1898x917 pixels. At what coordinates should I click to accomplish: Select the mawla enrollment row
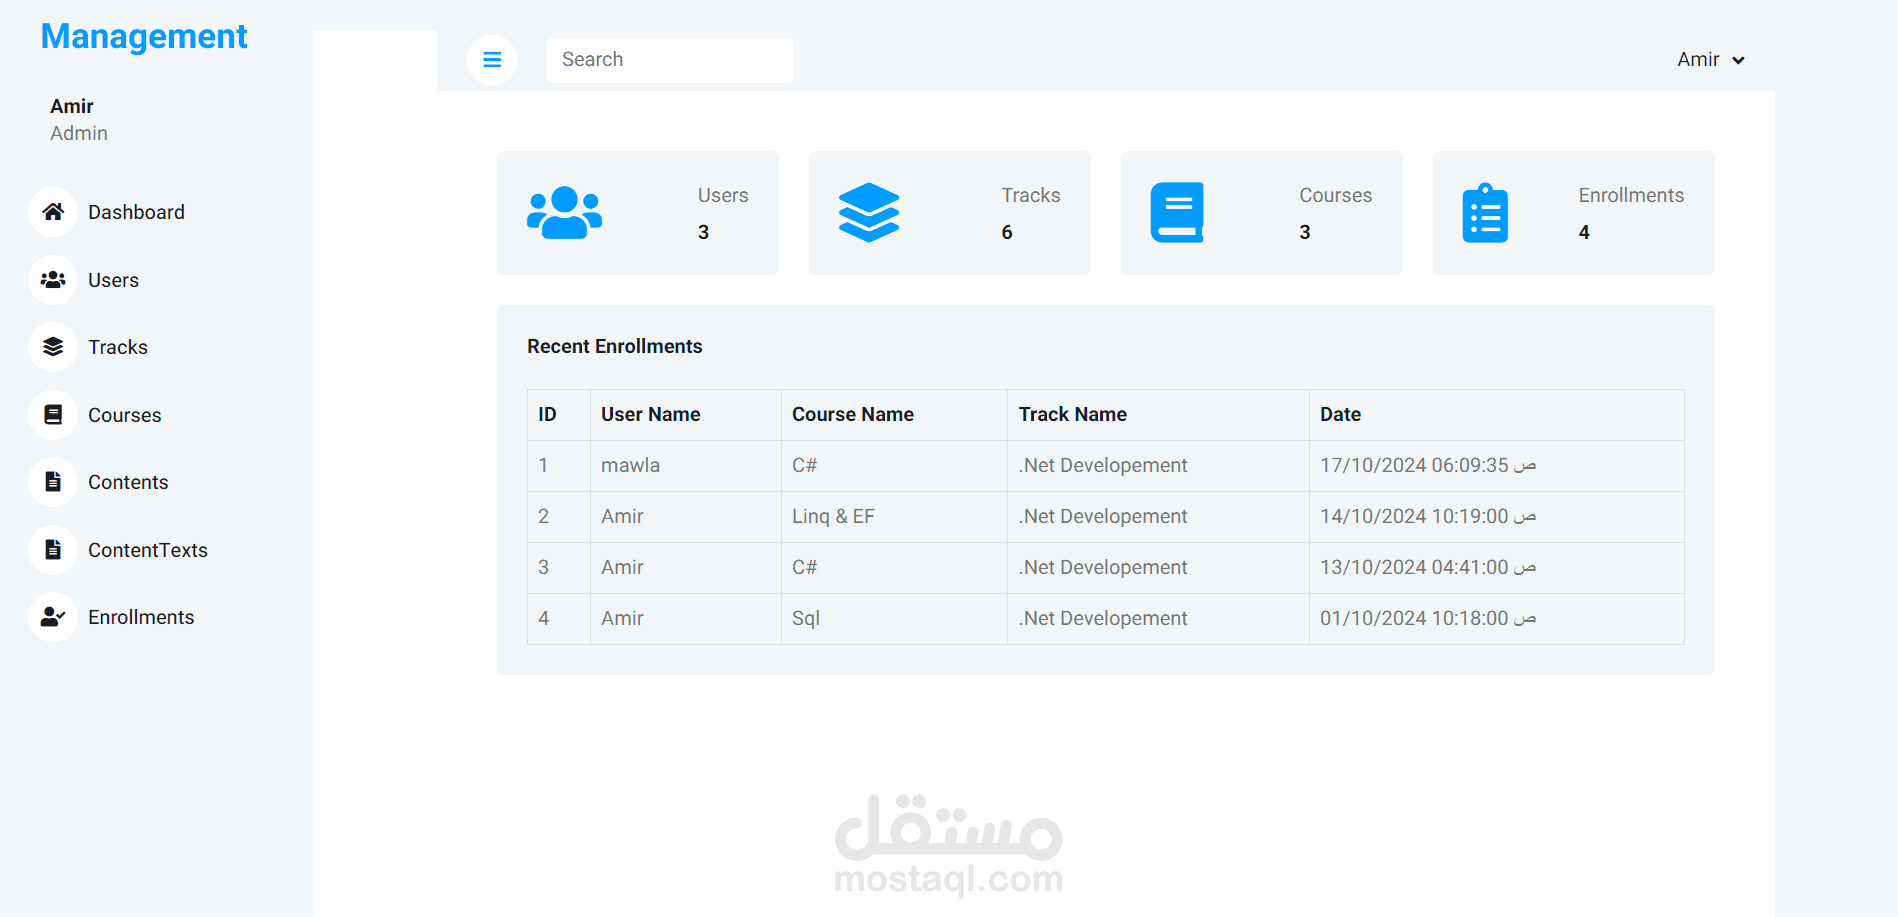[1105, 466]
